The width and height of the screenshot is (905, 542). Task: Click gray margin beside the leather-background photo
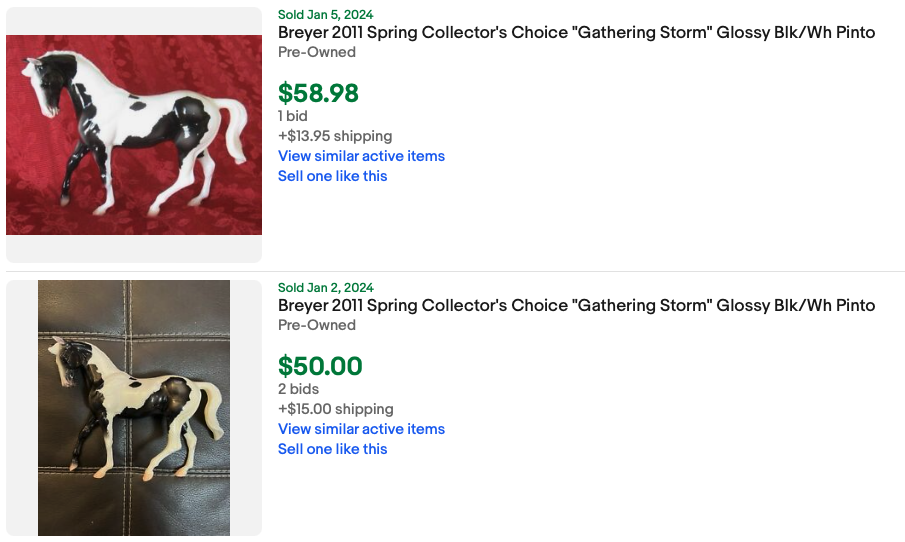[22, 407]
